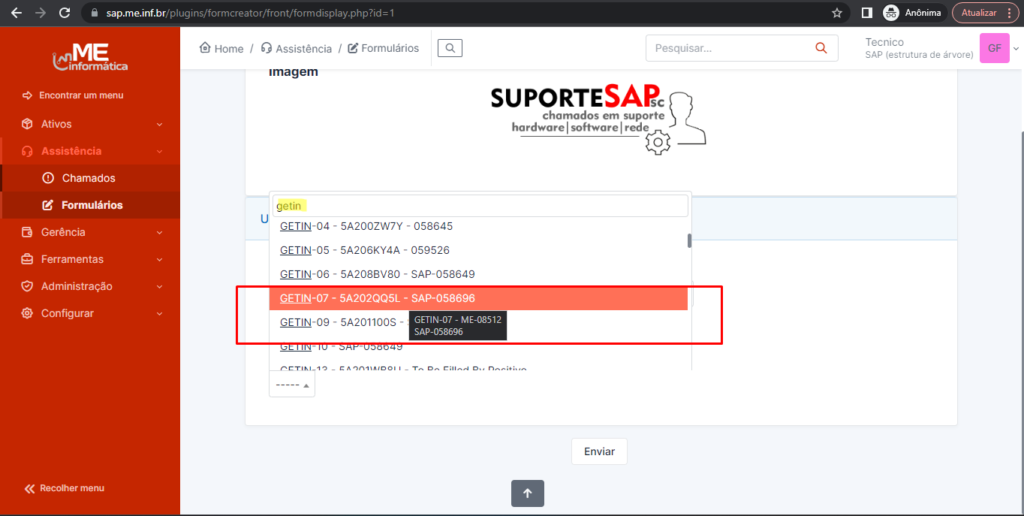This screenshot has width=1024, height=516.
Task: Go back with browser back arrow
Action: tap(16, 12)
